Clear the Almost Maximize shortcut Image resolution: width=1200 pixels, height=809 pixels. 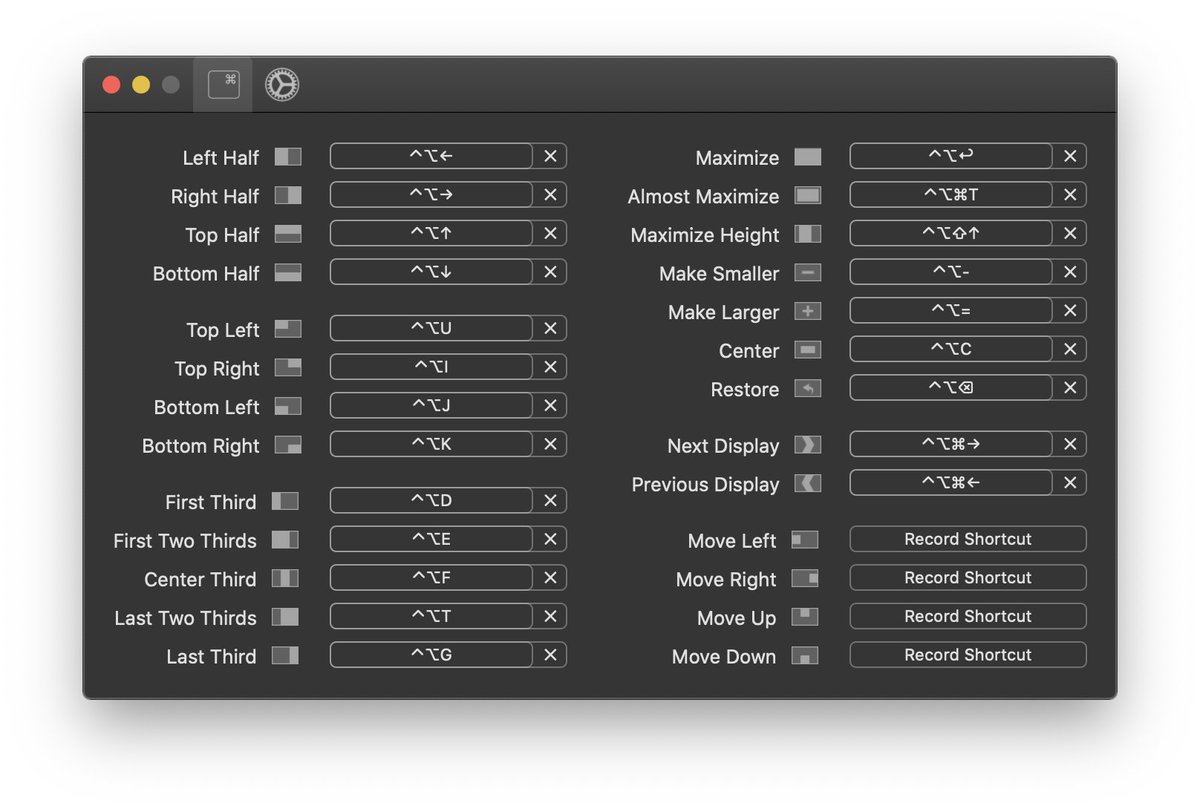pos(1070,195)
